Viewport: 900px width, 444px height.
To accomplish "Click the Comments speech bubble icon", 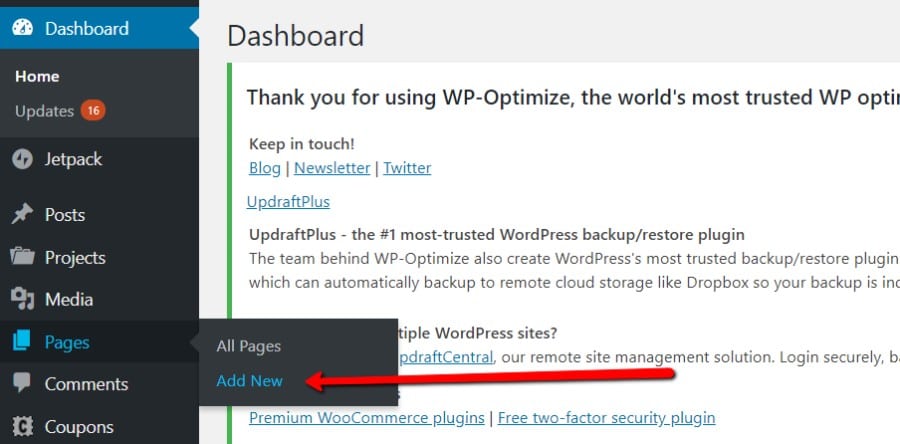I will tap(22, 384).
